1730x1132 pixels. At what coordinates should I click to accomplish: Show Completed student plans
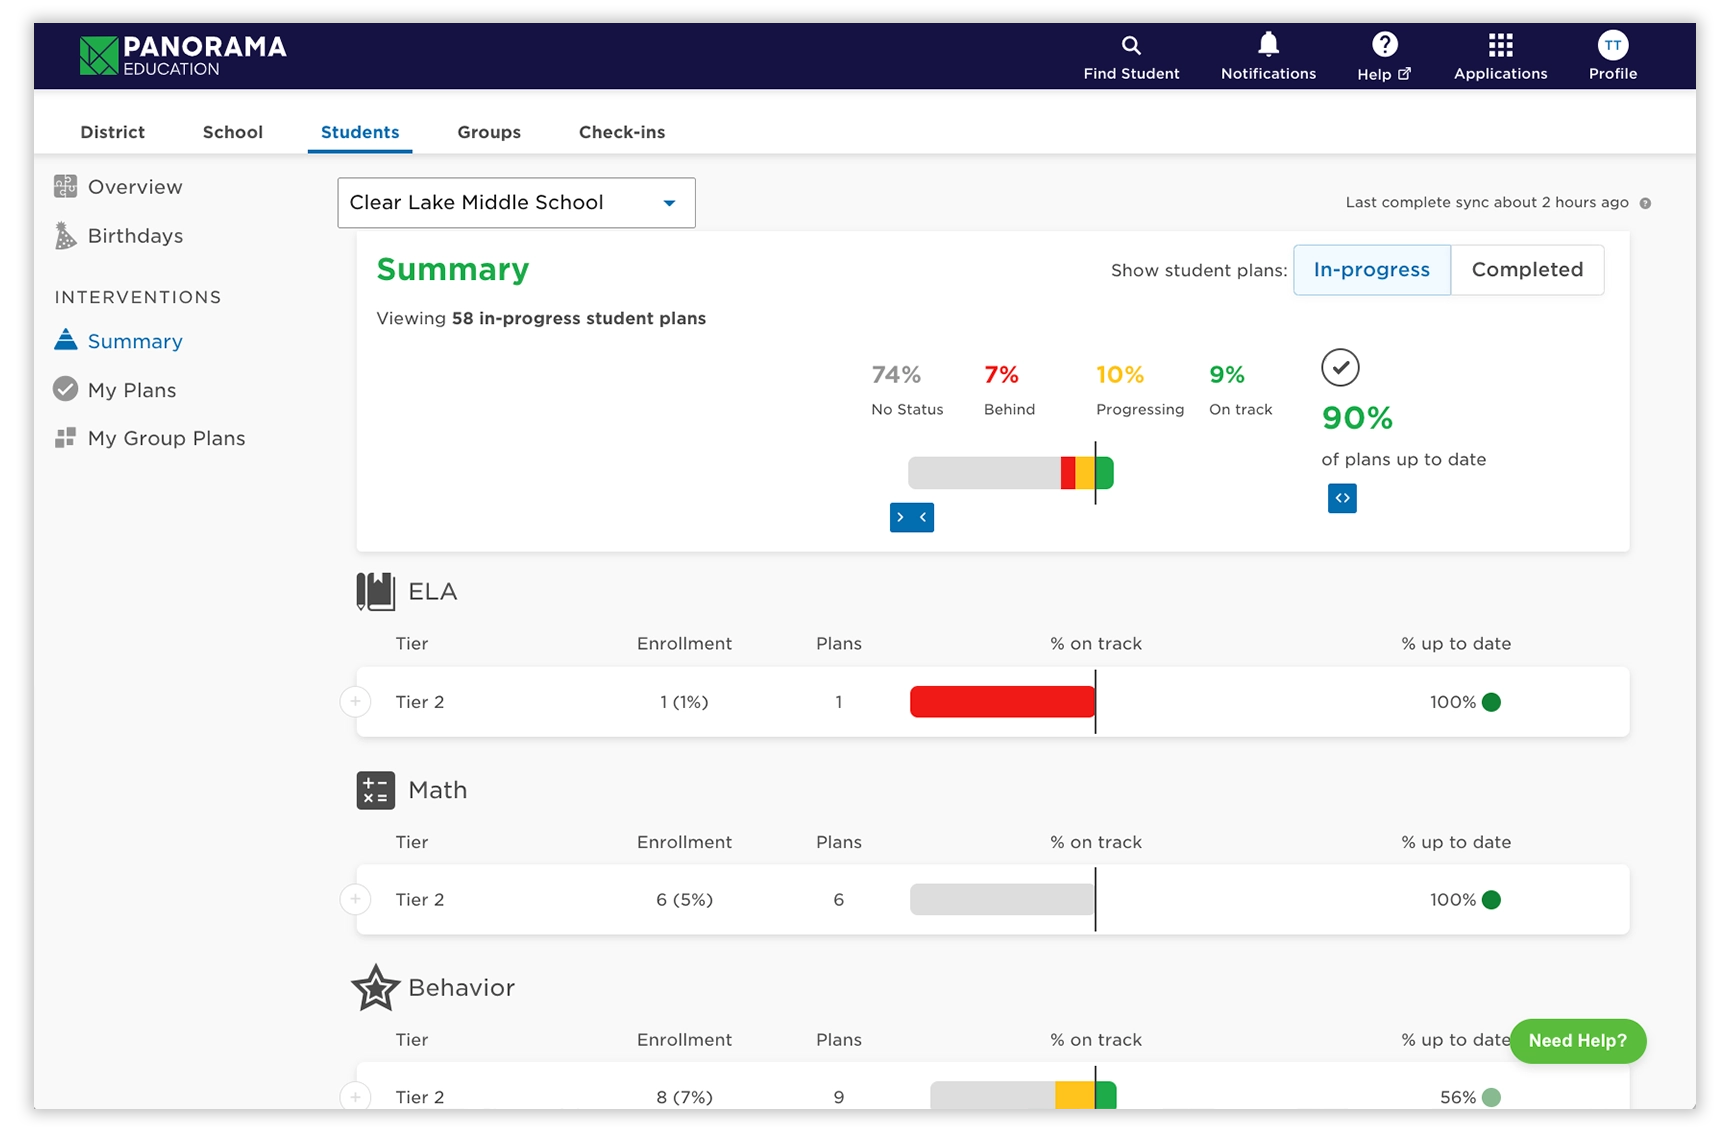1527,270
